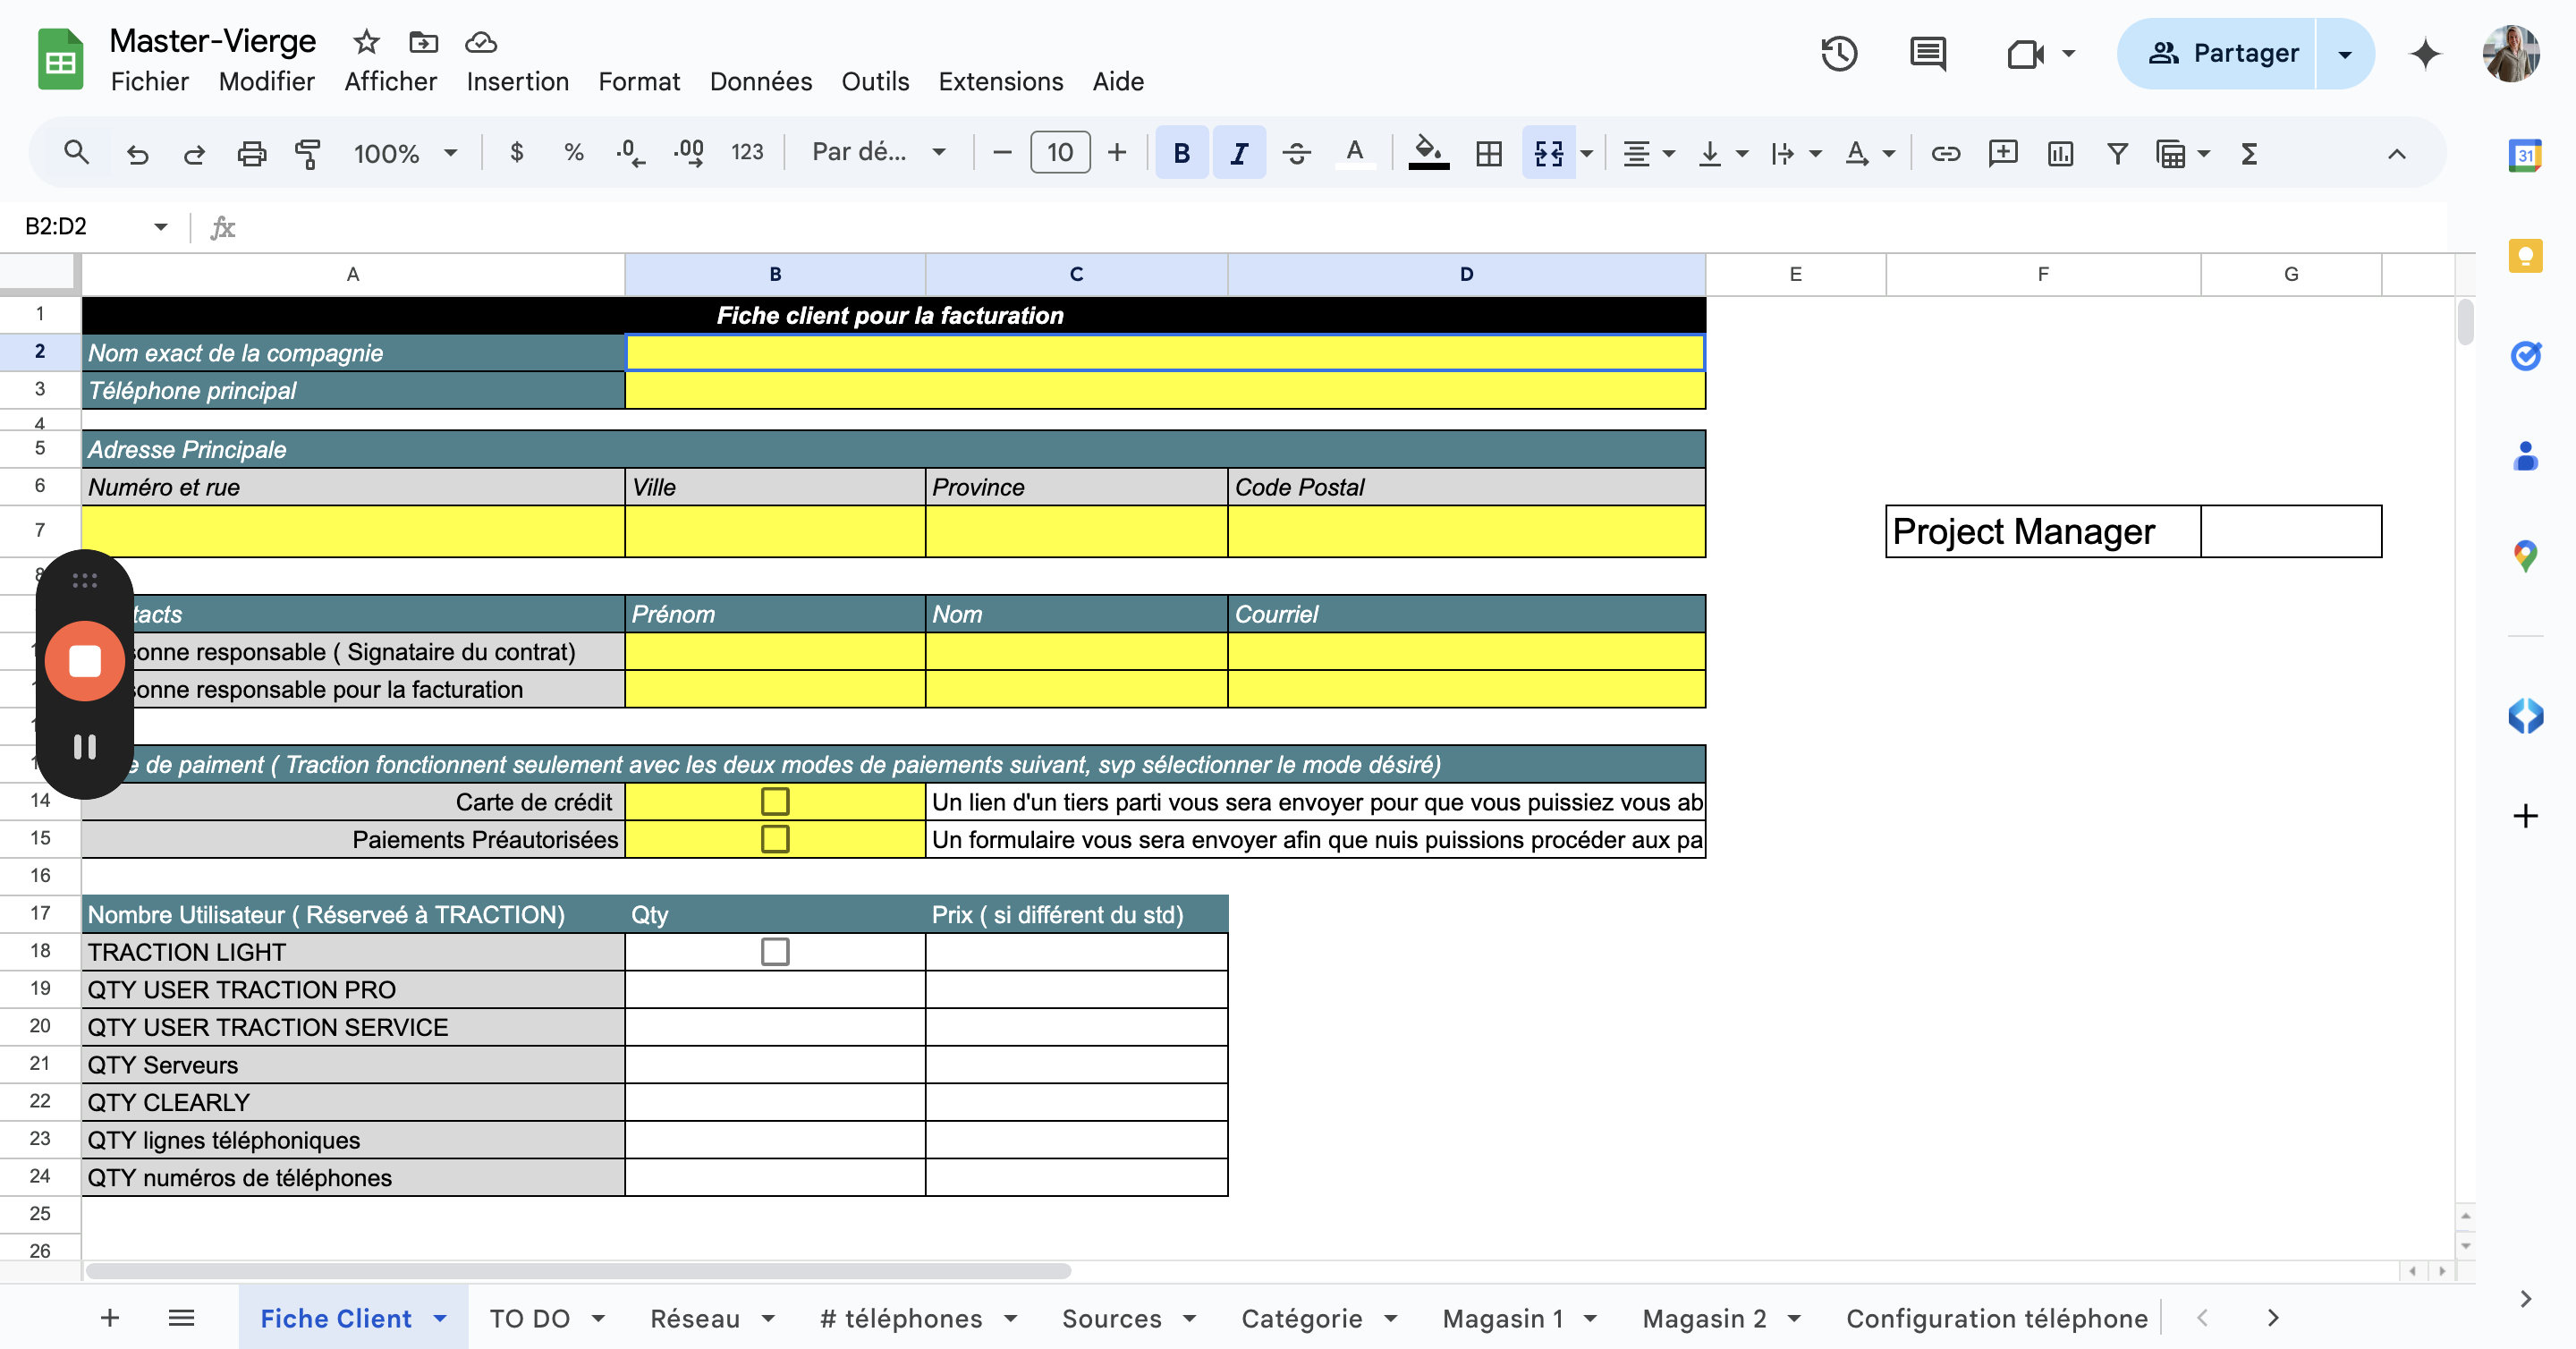Viewport: 2576px width, 1349px height.
Task: Open the Extensions menu
Action: click(1000, 81)
